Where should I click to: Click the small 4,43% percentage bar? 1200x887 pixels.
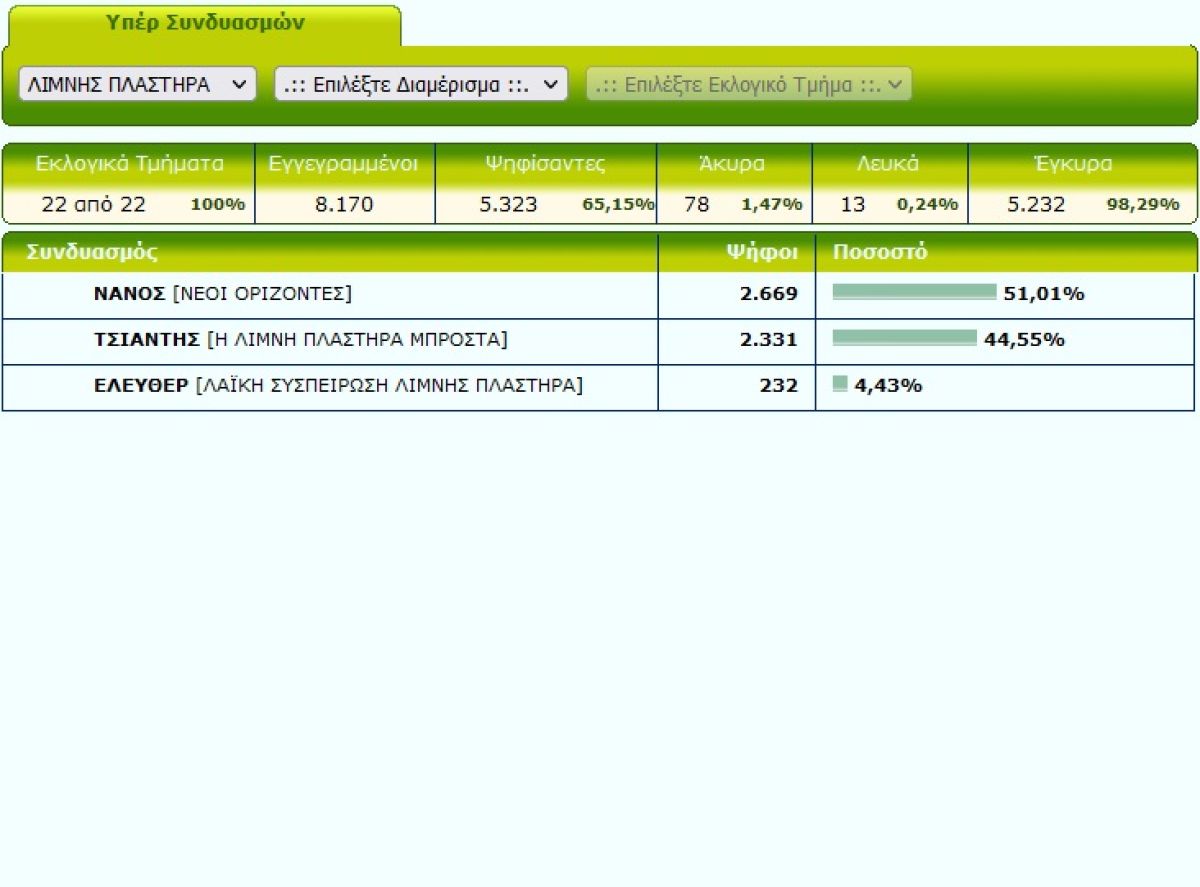(840, 384)
